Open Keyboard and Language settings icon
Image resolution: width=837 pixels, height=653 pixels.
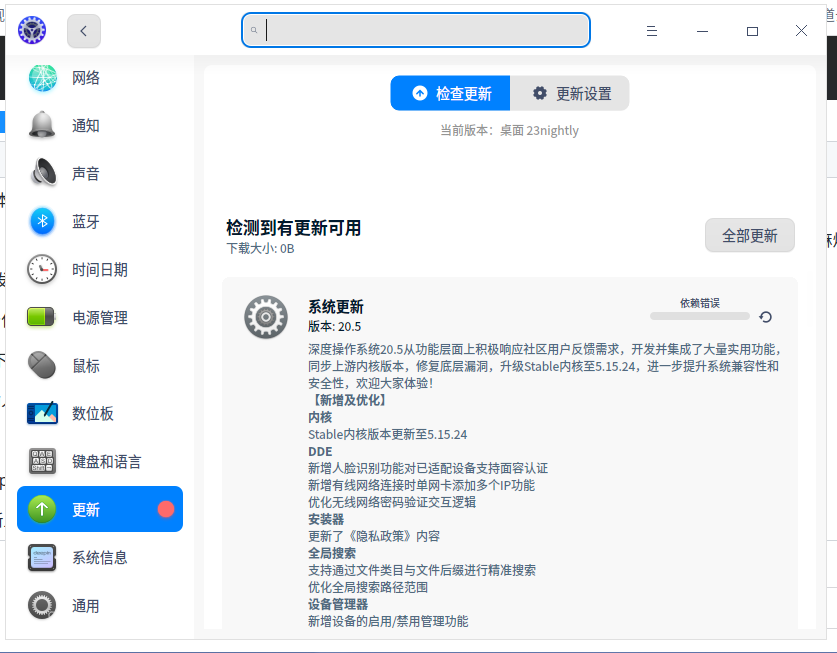coord(41,461)
